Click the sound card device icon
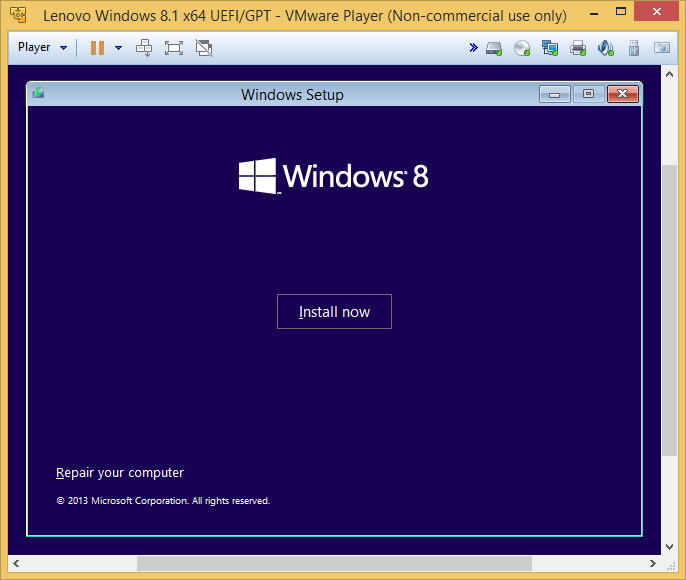Image resolution: width=686 pixels, height=580 pixels. [606, 48]
